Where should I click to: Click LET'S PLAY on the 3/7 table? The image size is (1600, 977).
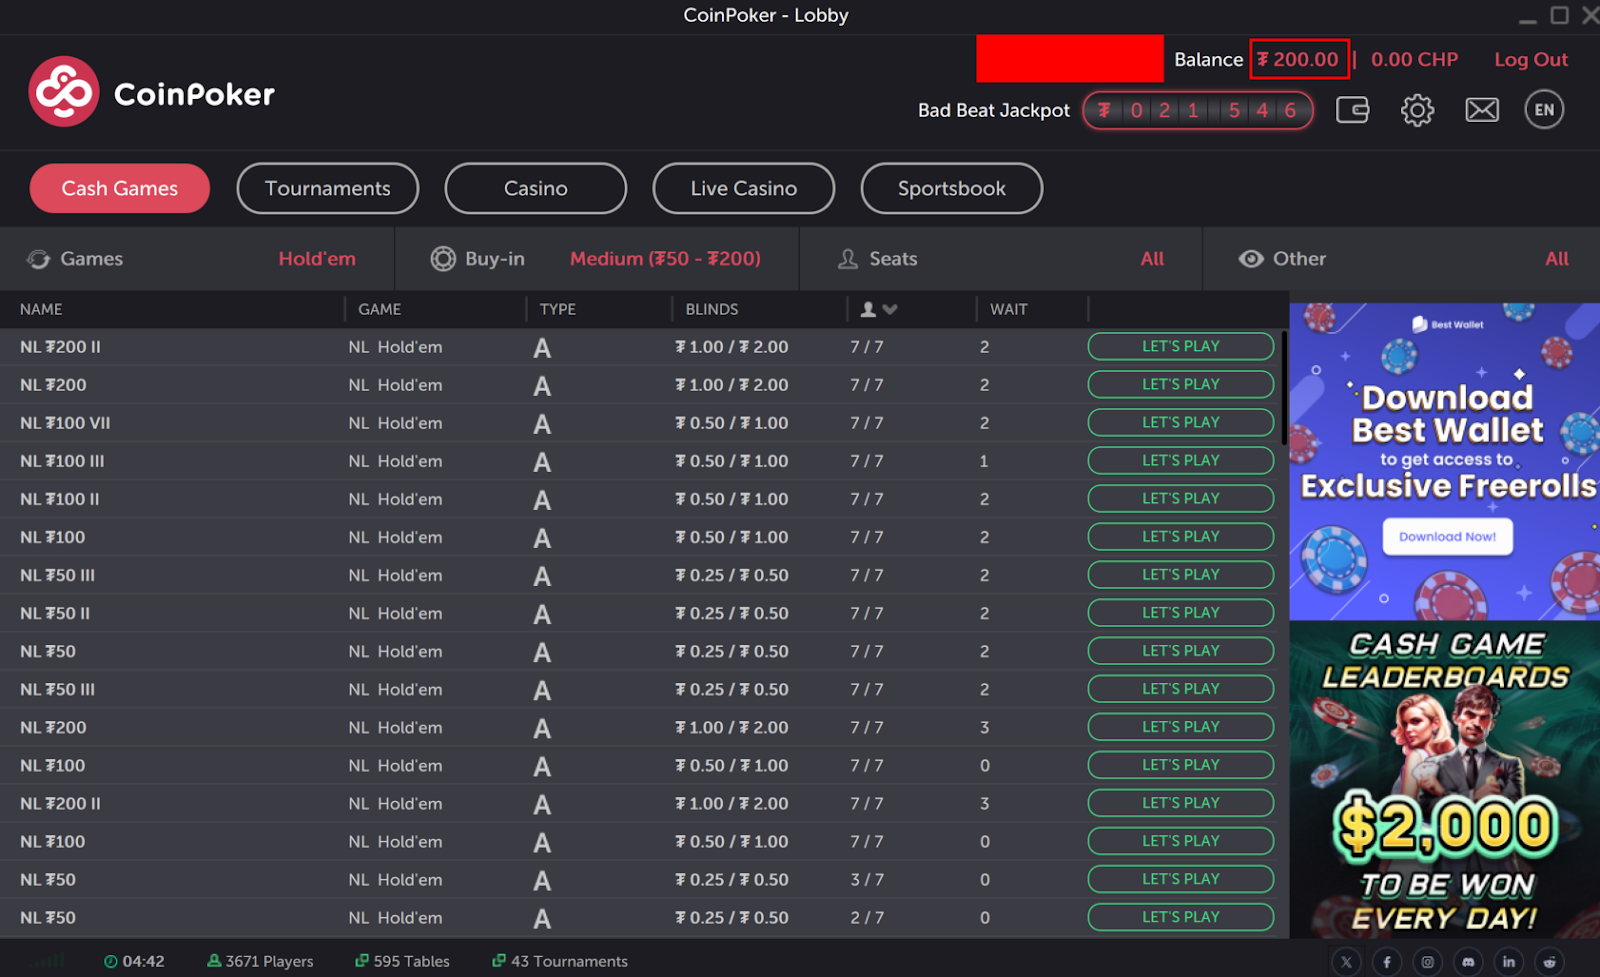pyautogui.click(x=1181, y=879)
